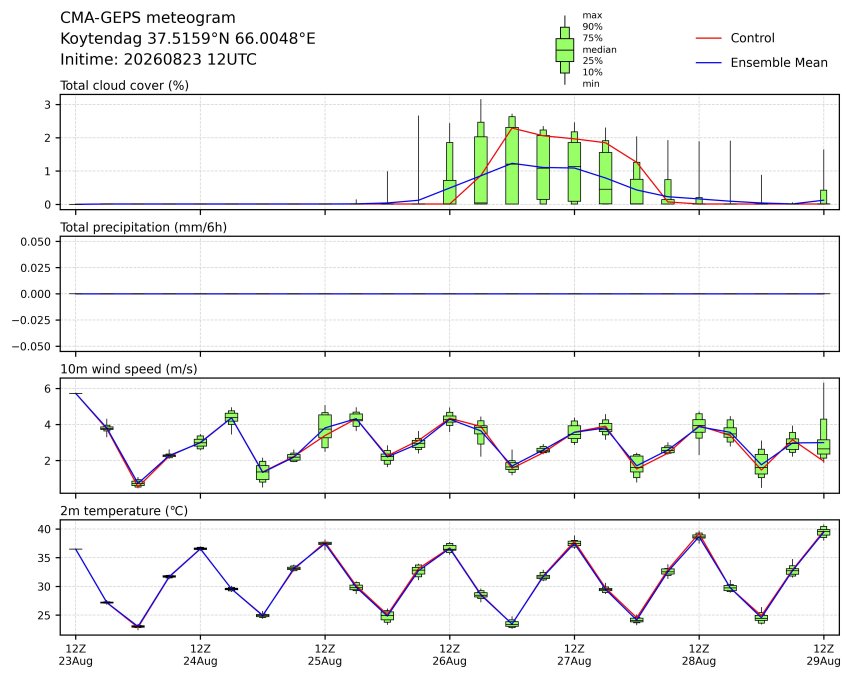Screen dimensions: 852x678
Task: Click the 12Z 28Aug axis tick label
Action: 699,655
